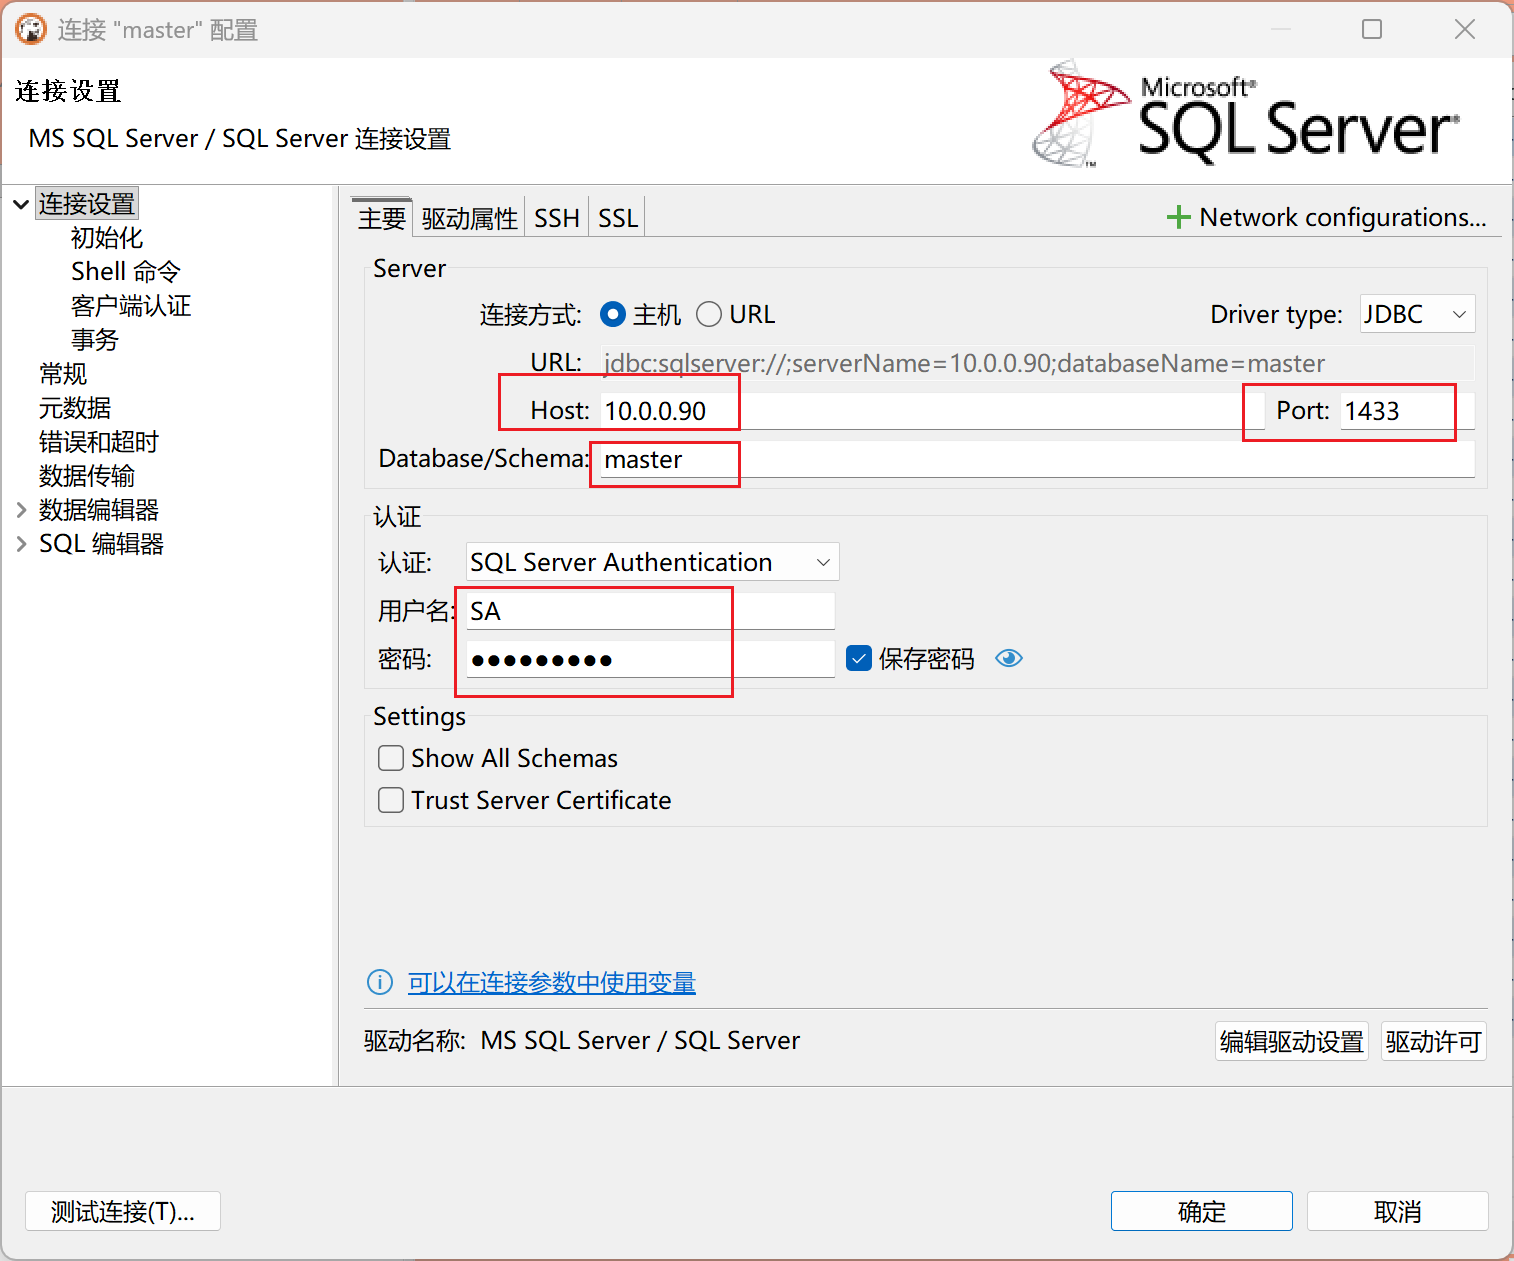
Task: Select SQL 编辑器 label in the settings tree
Action: point(101,544)
